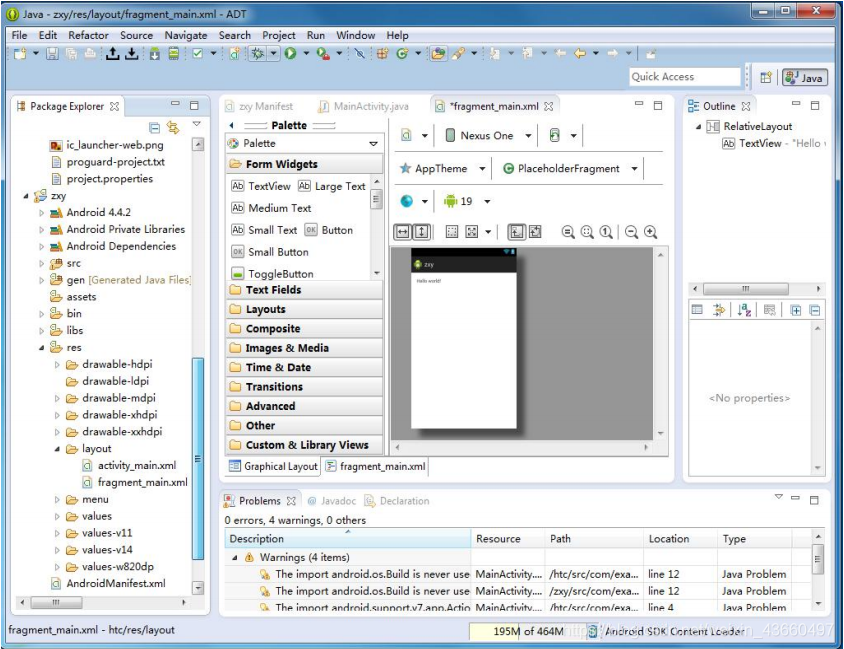Toggle the show margins dotted-square button
The image size is (844, 649).
[x=452, y=232]
